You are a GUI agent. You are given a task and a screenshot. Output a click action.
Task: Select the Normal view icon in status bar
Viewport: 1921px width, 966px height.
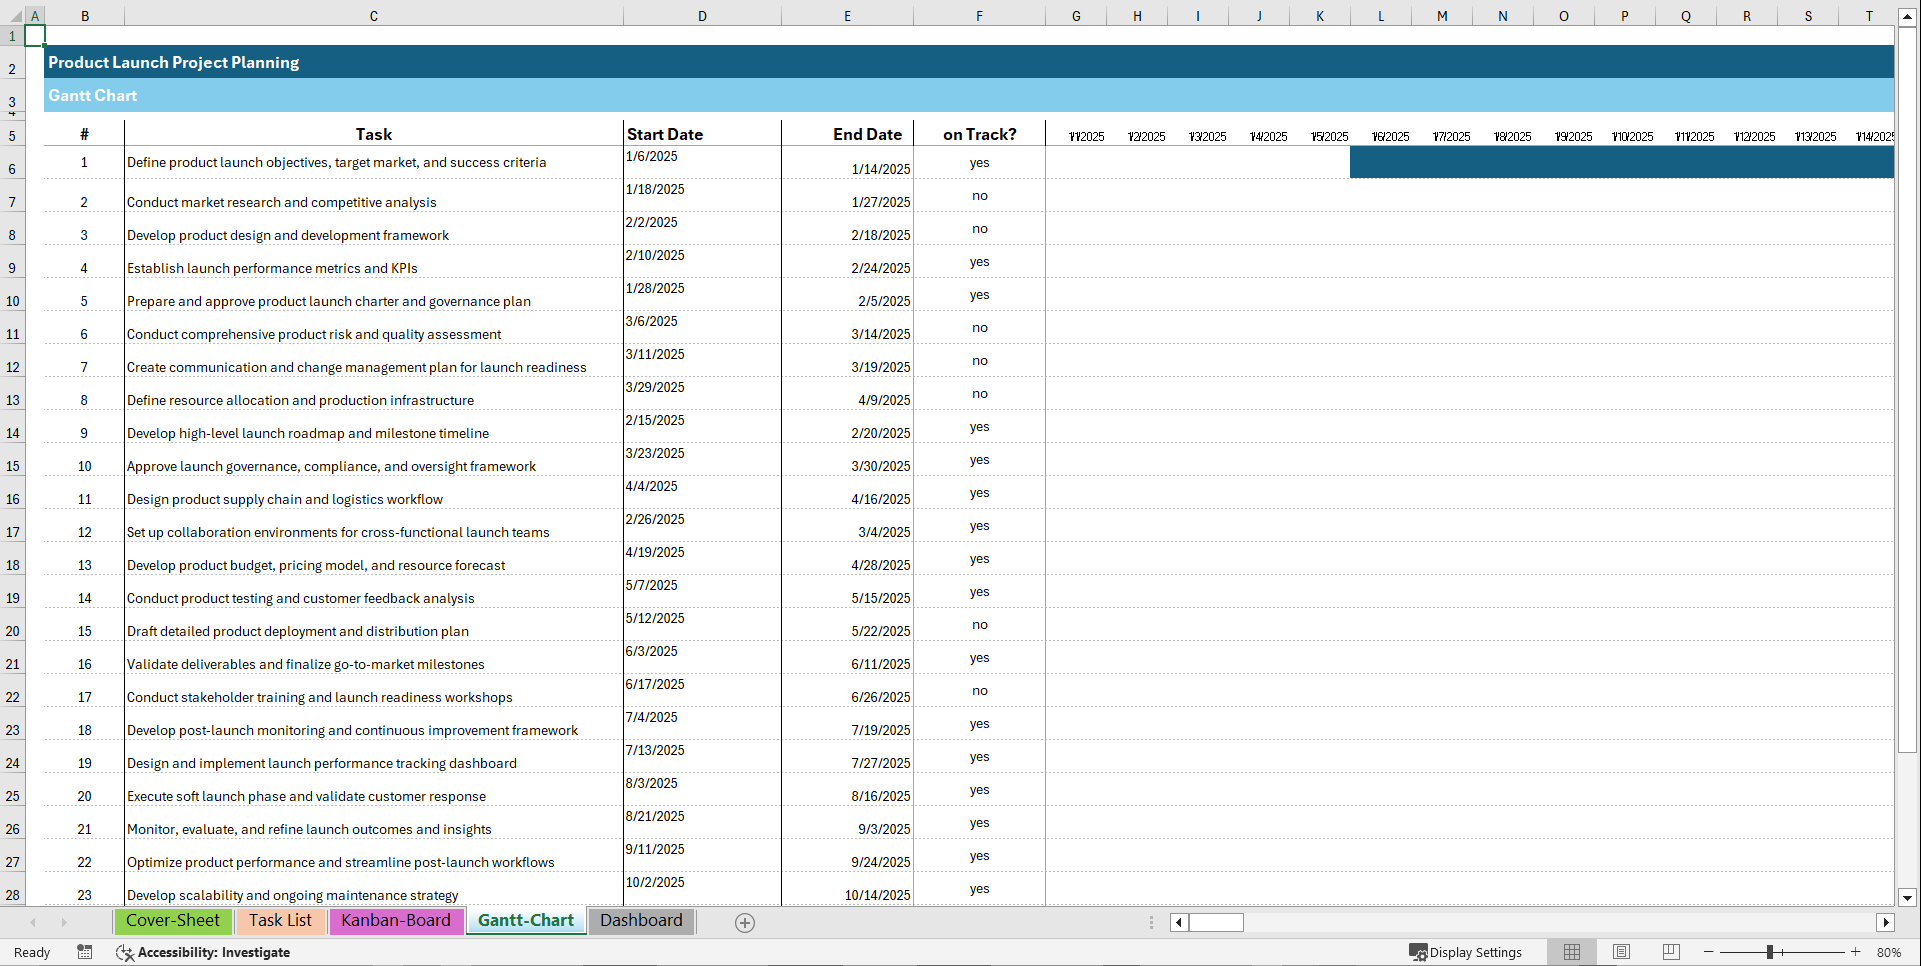[1571, 952]
